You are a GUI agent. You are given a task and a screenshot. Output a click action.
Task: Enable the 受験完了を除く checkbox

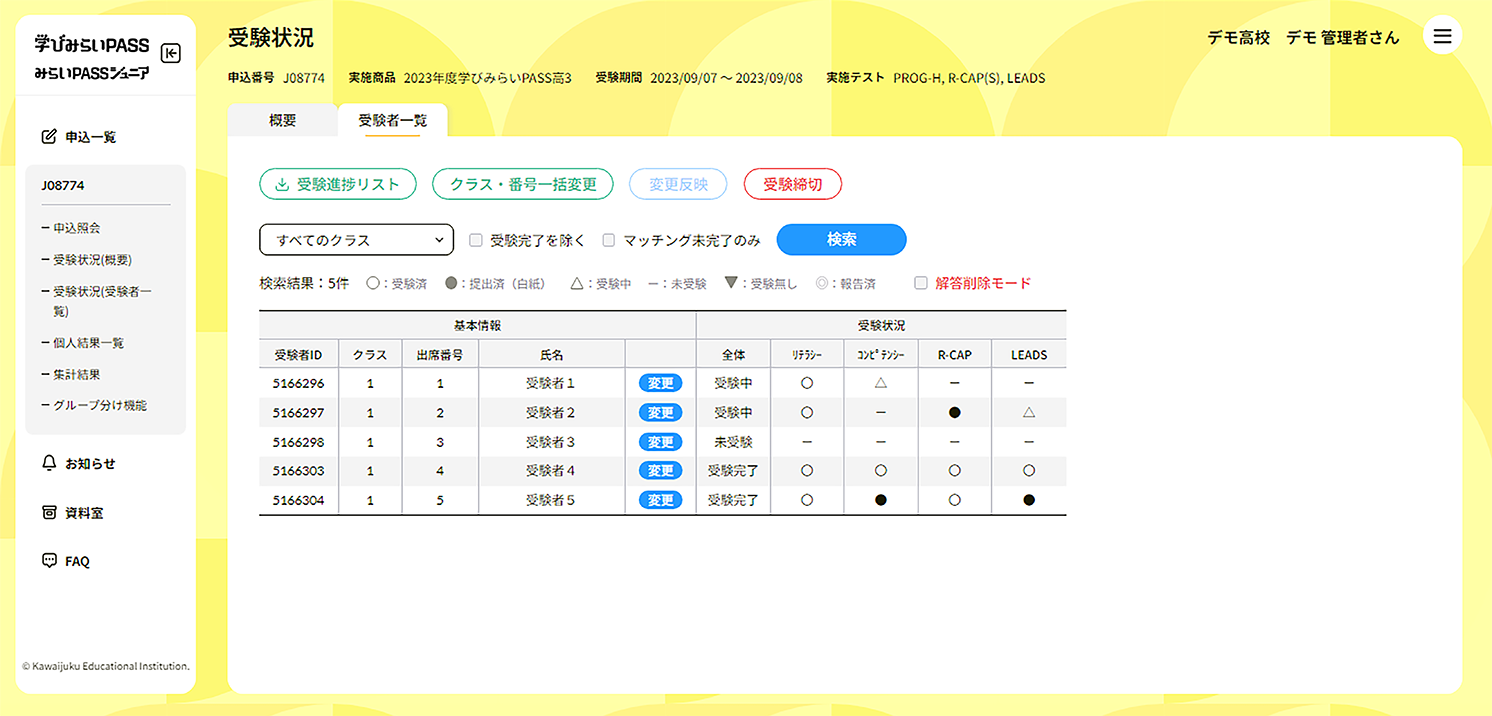pyautogui.click(x=476, y=240)
